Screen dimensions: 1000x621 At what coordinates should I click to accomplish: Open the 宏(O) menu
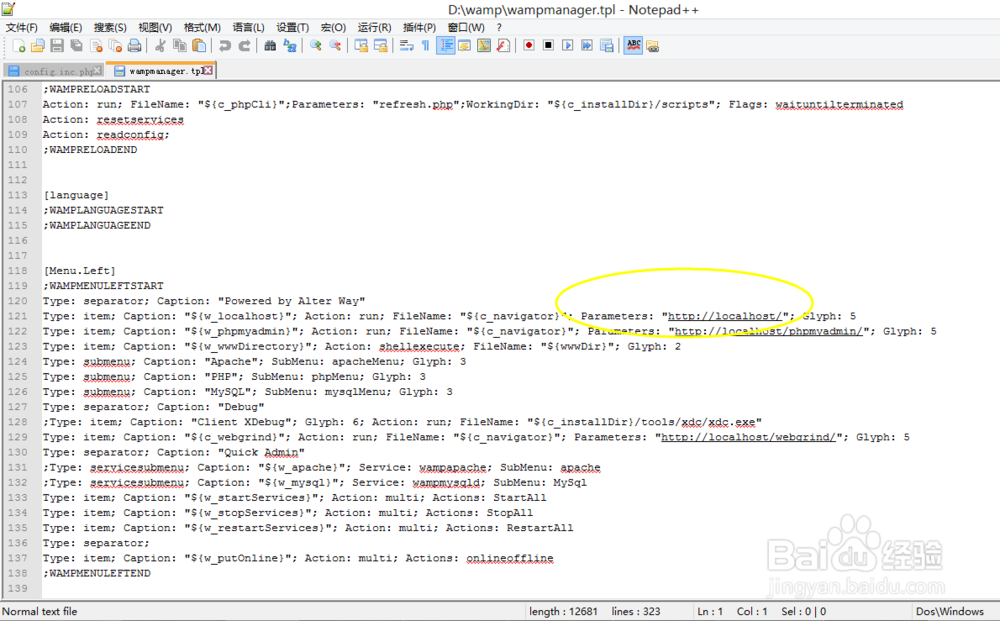tap(333, 27)
